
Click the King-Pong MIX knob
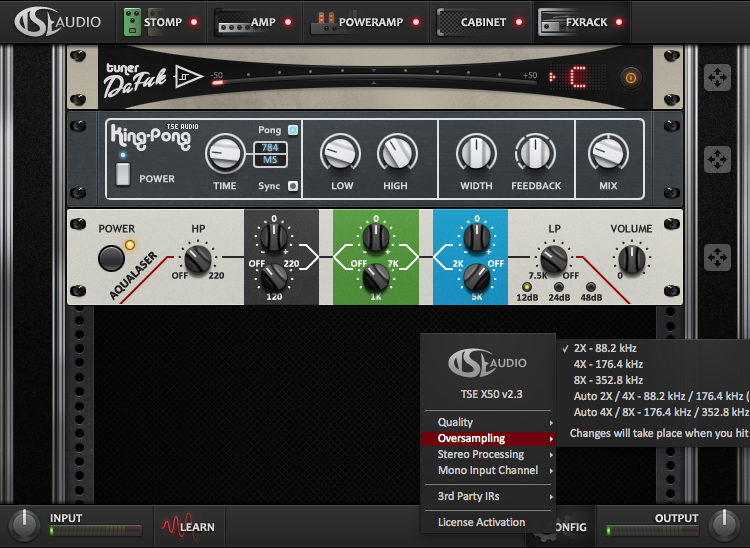click(608, 153)
